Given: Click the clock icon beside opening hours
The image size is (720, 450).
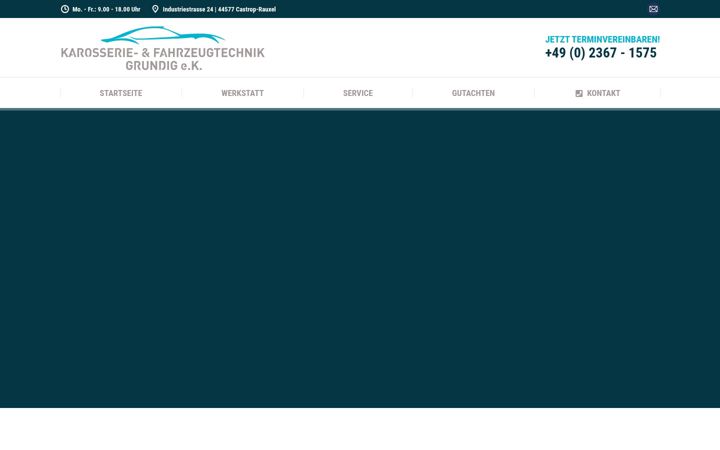Looking at the screenshot, I should (x=65, y=9).
